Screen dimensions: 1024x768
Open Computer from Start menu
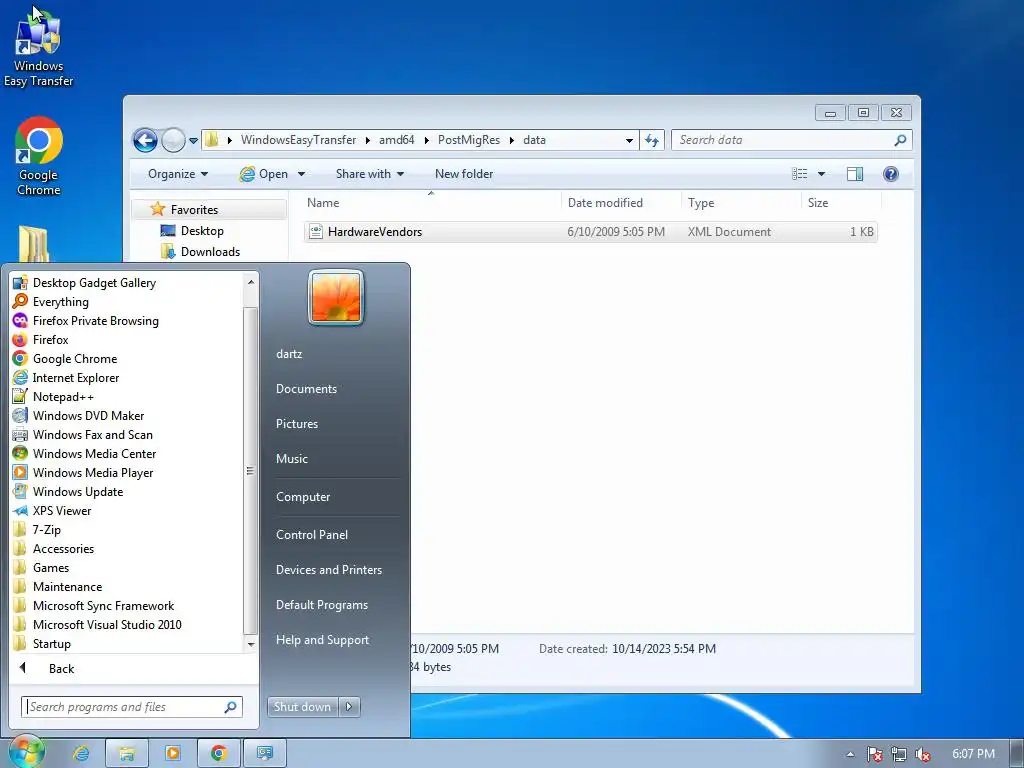(x=303, y=497)
